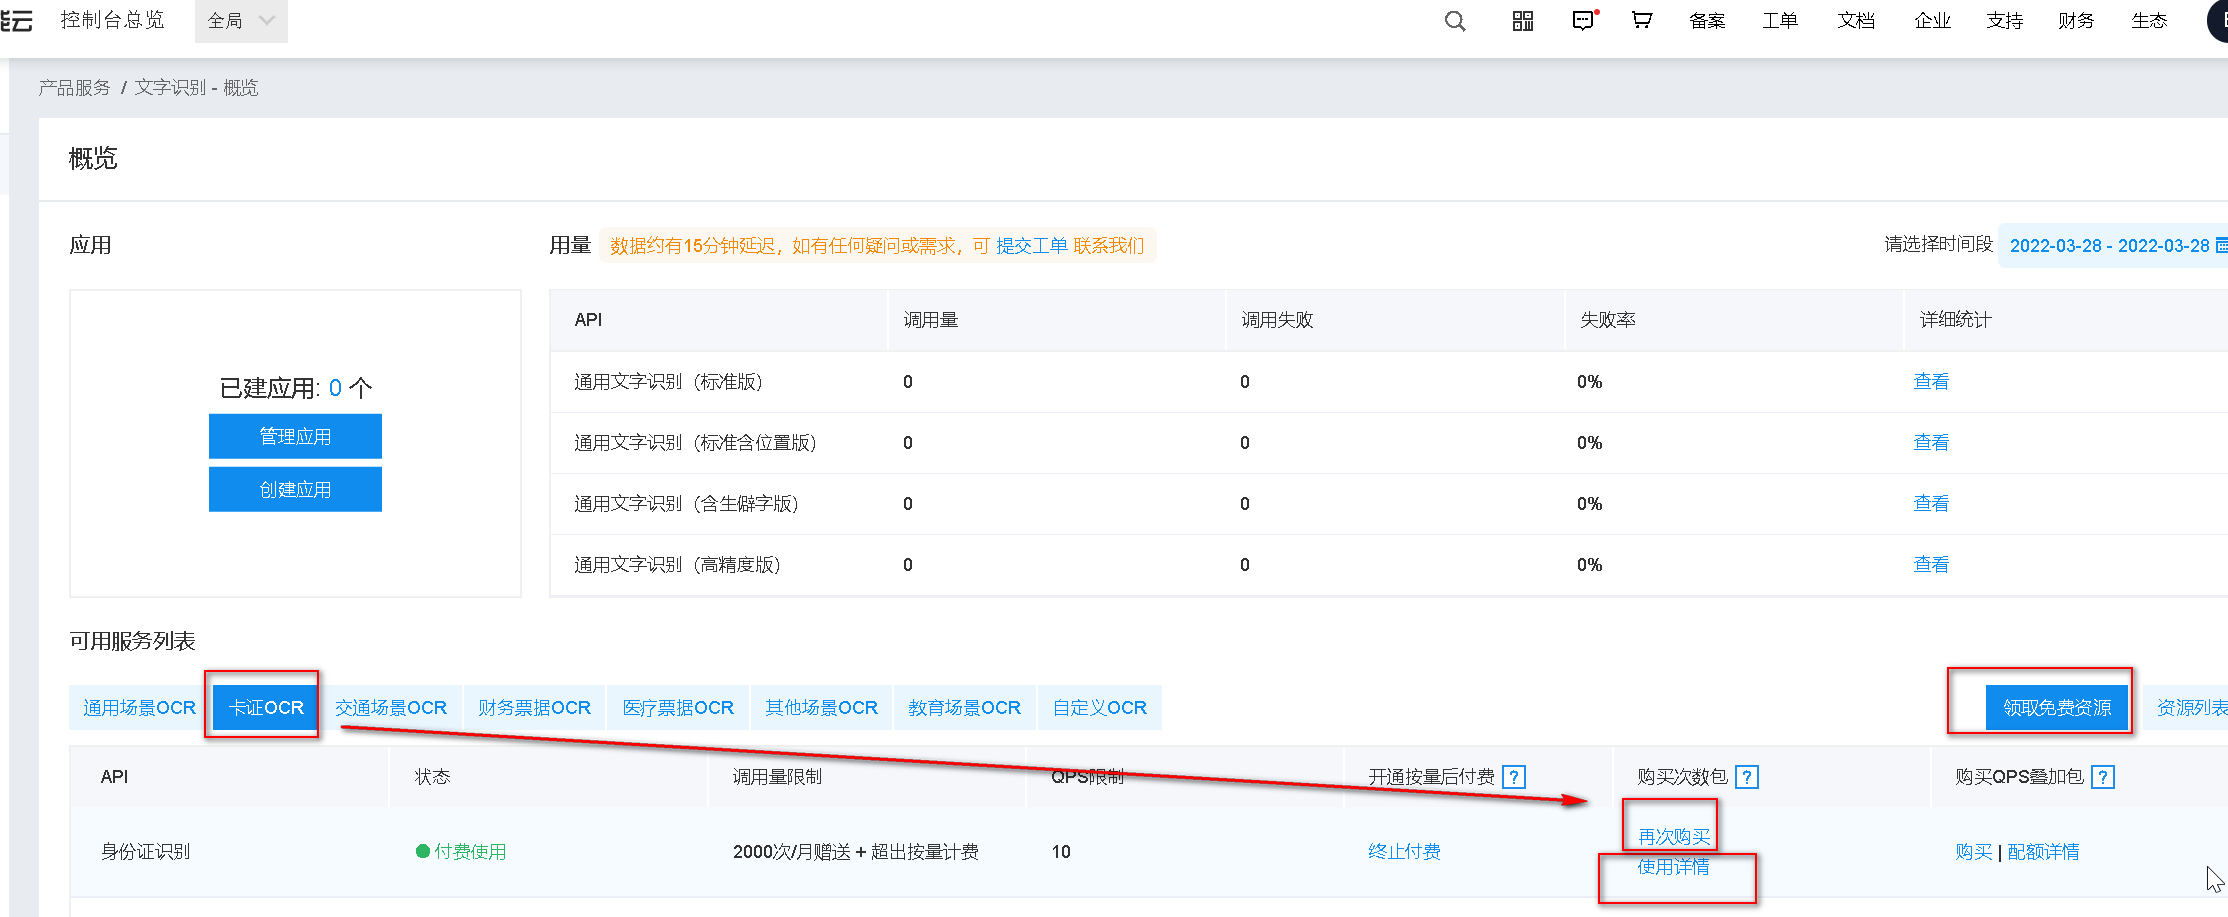Click 查看 for 通用文字识别(含生僻字版)
This screenshot has width=2228, height=917.
pyautogui.click(x=1931, y=504)
